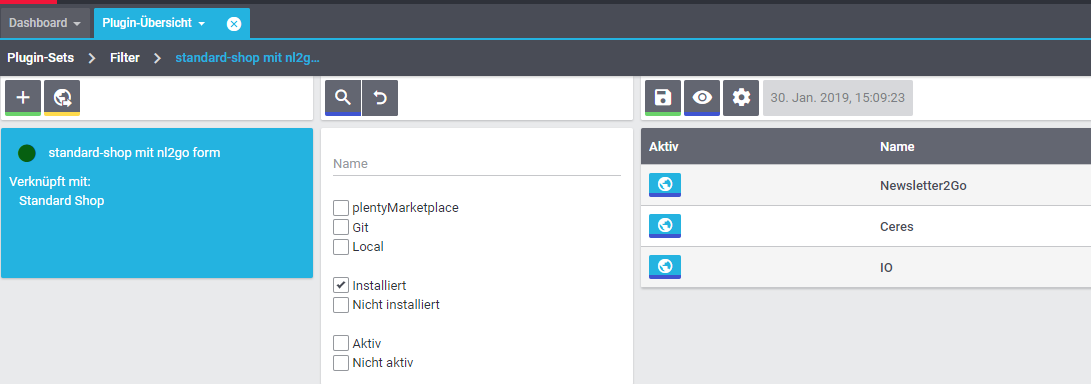Toggle the IO active globe icon

[x=665, y=267]
